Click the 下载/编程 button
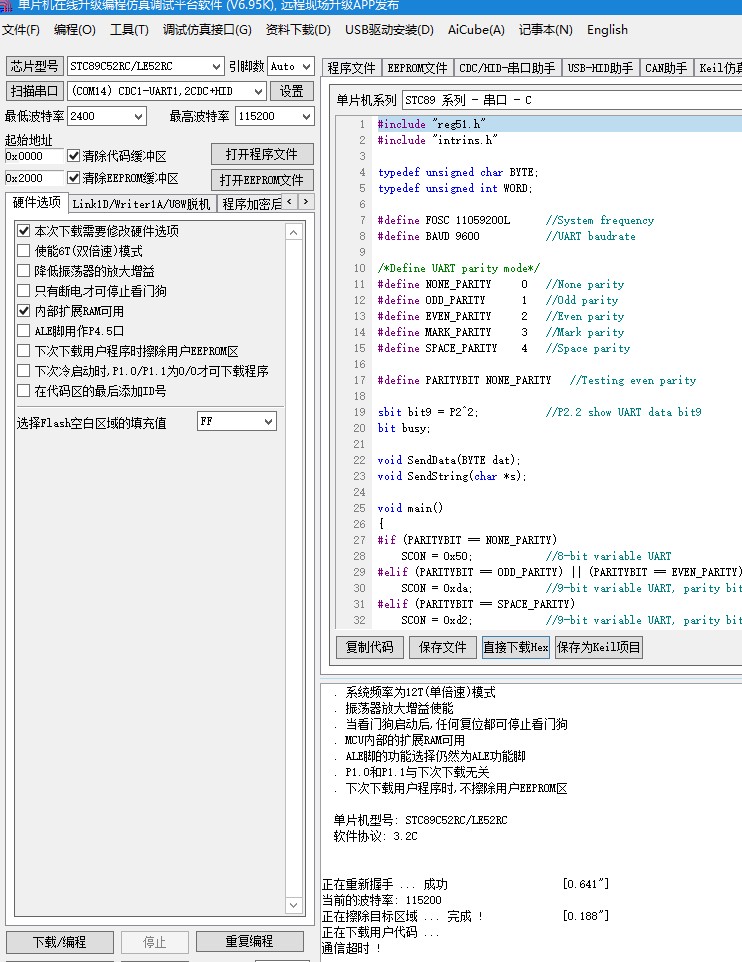Image resolution: width=742 pixels, height=962 pixels. (x=60, y=942)
